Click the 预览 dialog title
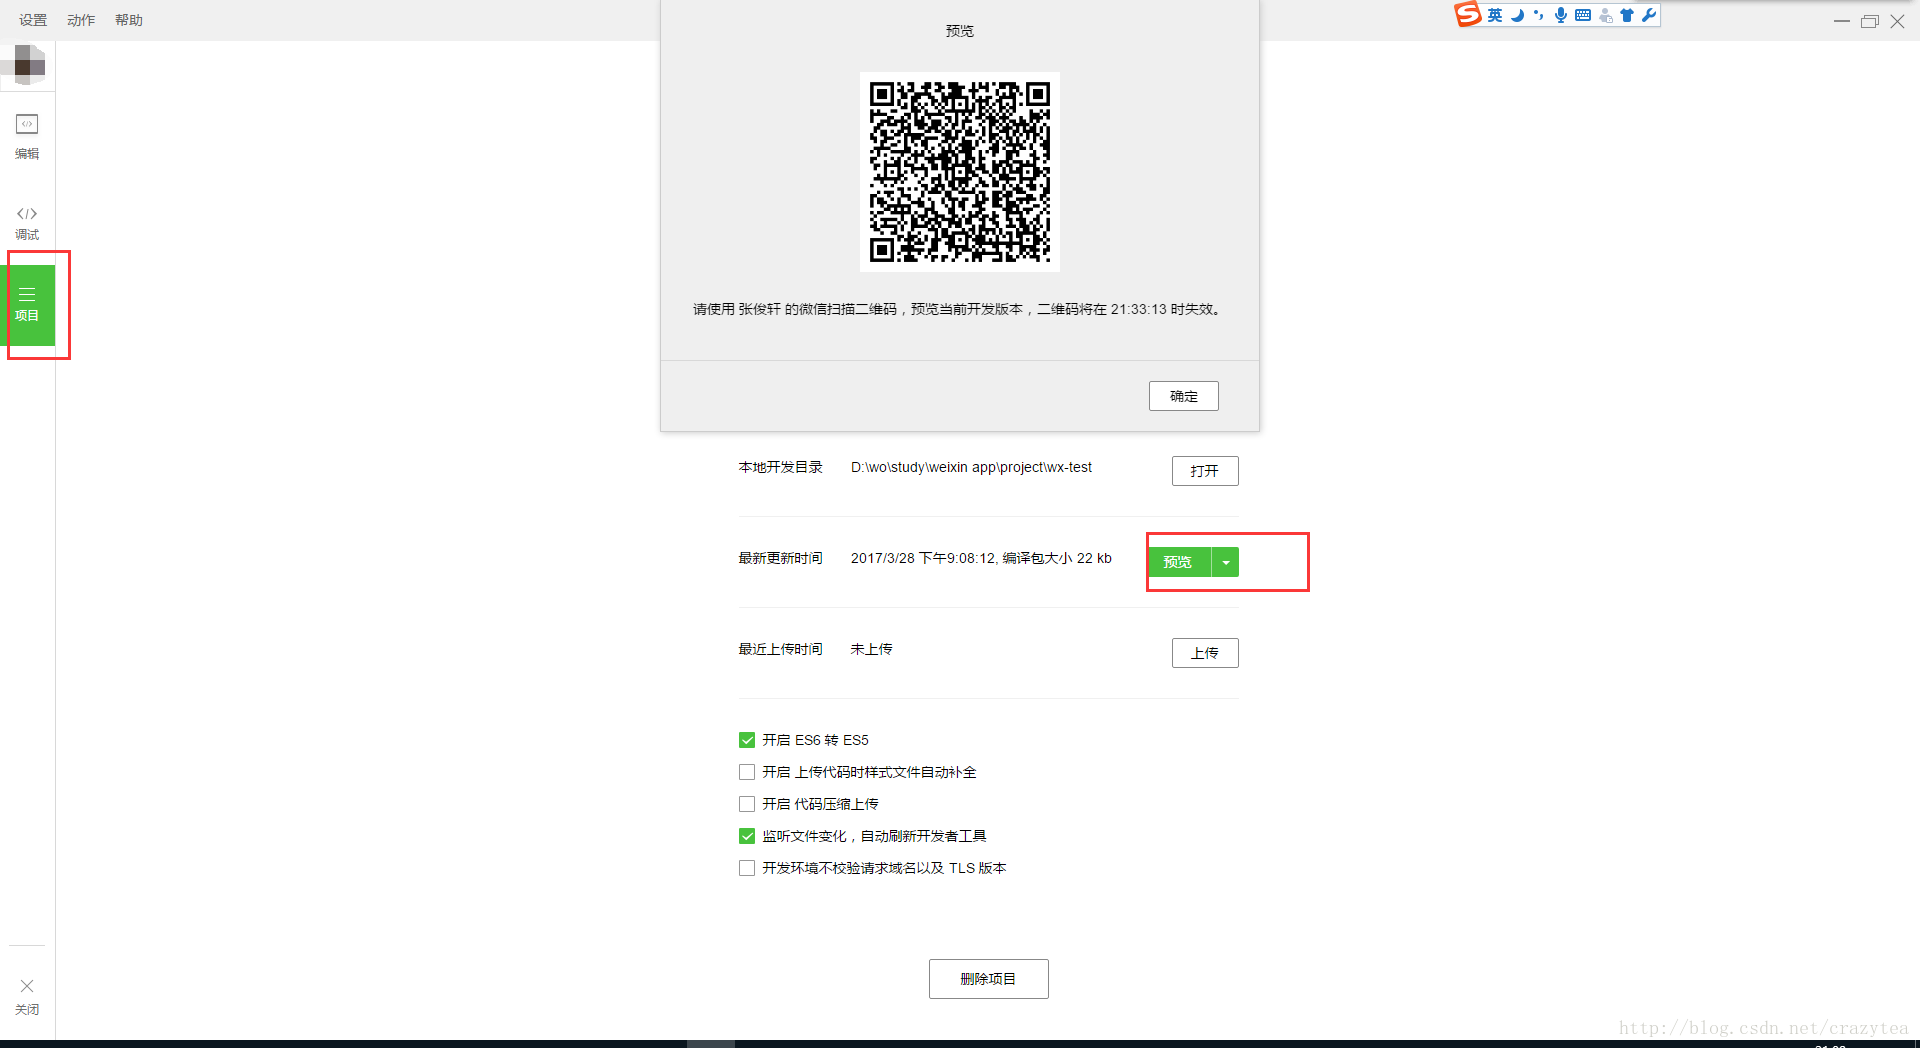 coord(960,31)
